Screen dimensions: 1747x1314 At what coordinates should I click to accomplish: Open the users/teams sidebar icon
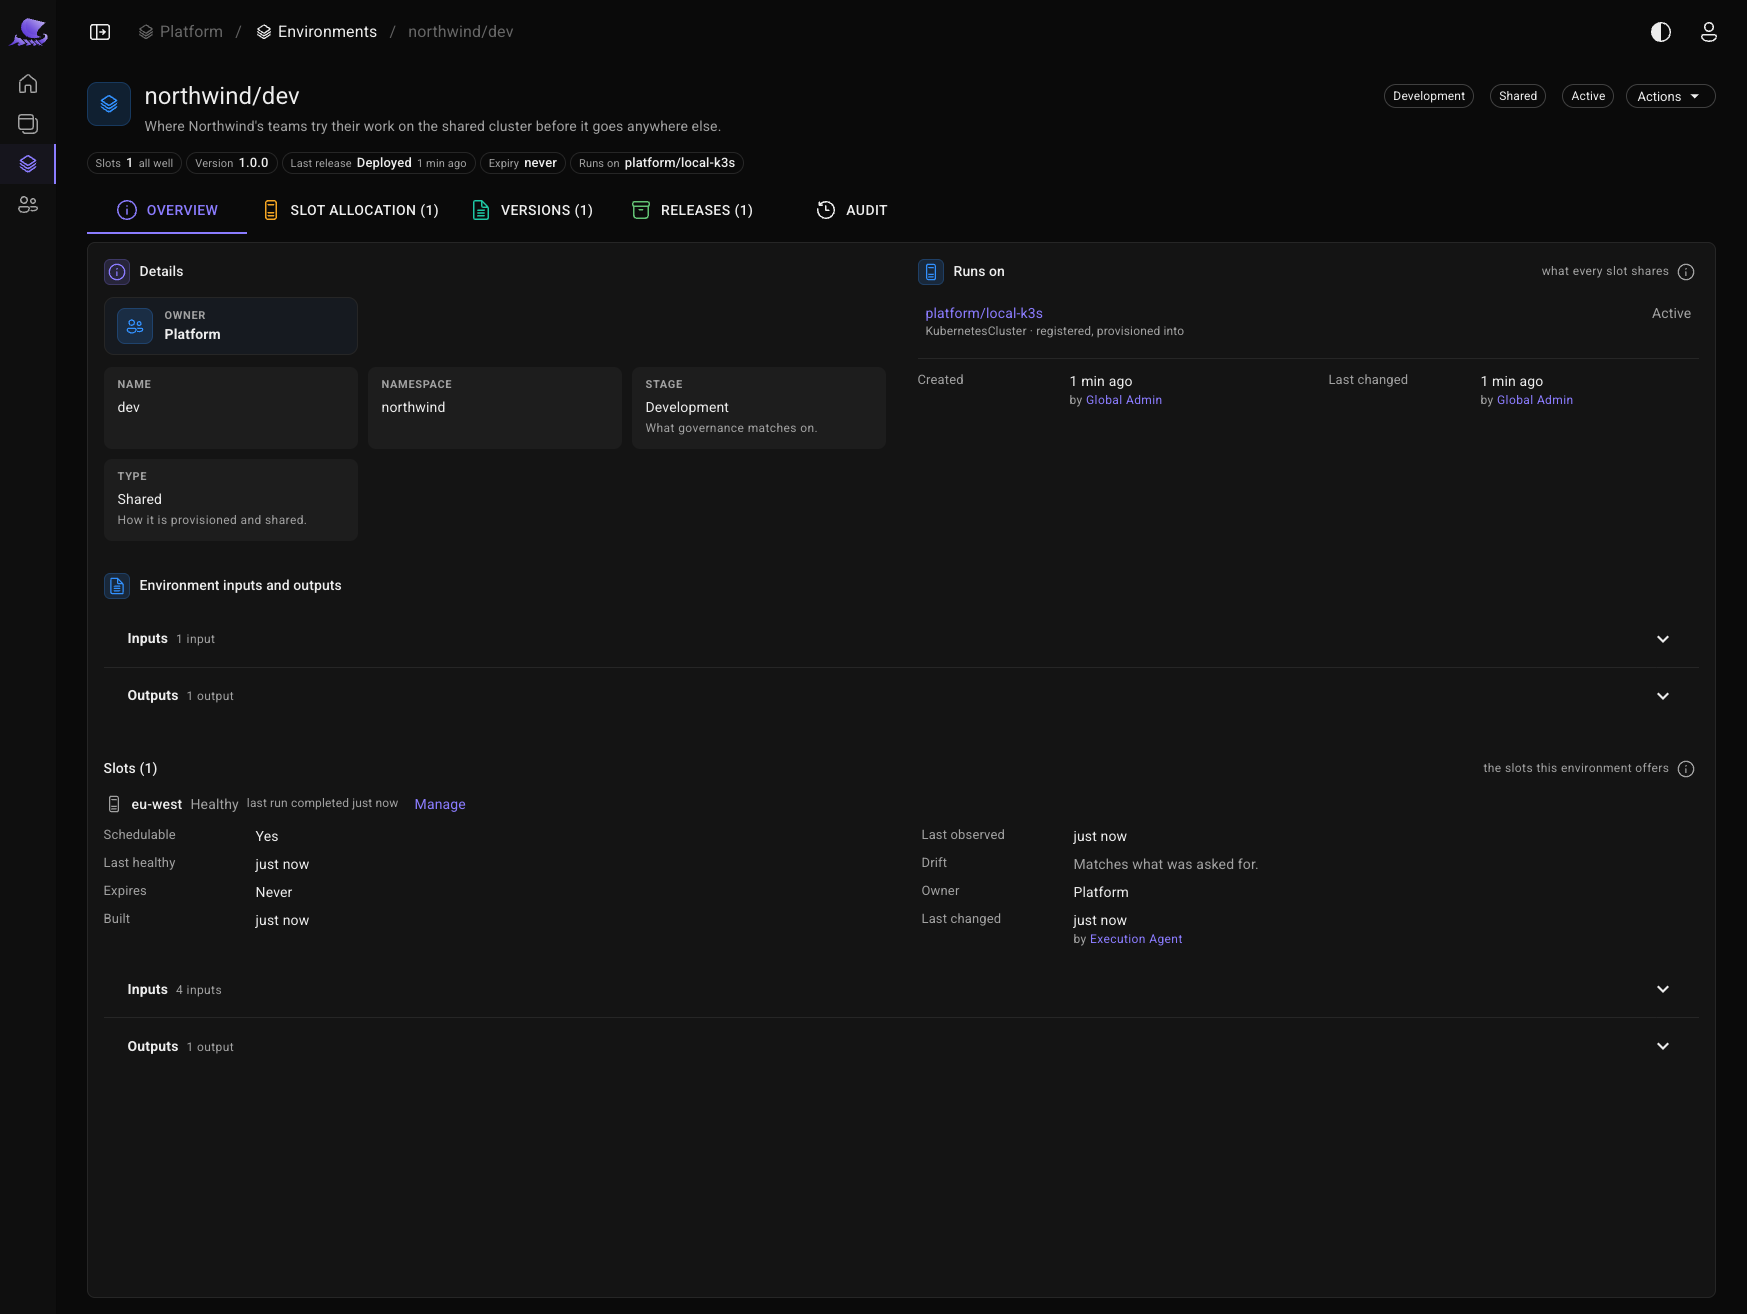pyautogui.click(x=28, y=204)
